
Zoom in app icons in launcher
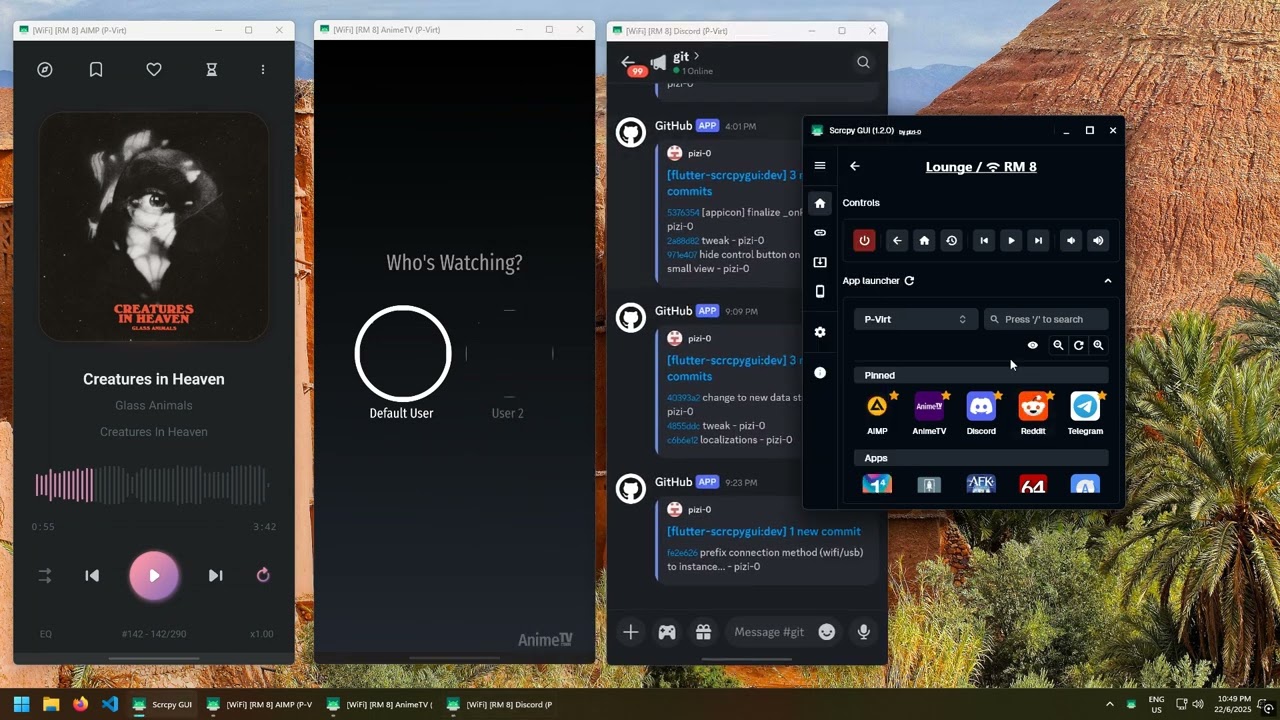coord(1098,345)
